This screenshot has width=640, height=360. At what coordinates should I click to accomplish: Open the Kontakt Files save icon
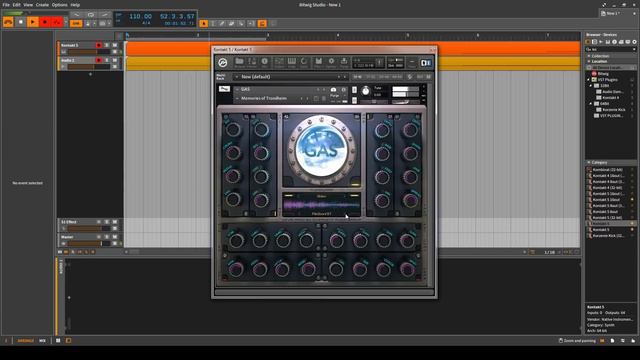point(318,62)
